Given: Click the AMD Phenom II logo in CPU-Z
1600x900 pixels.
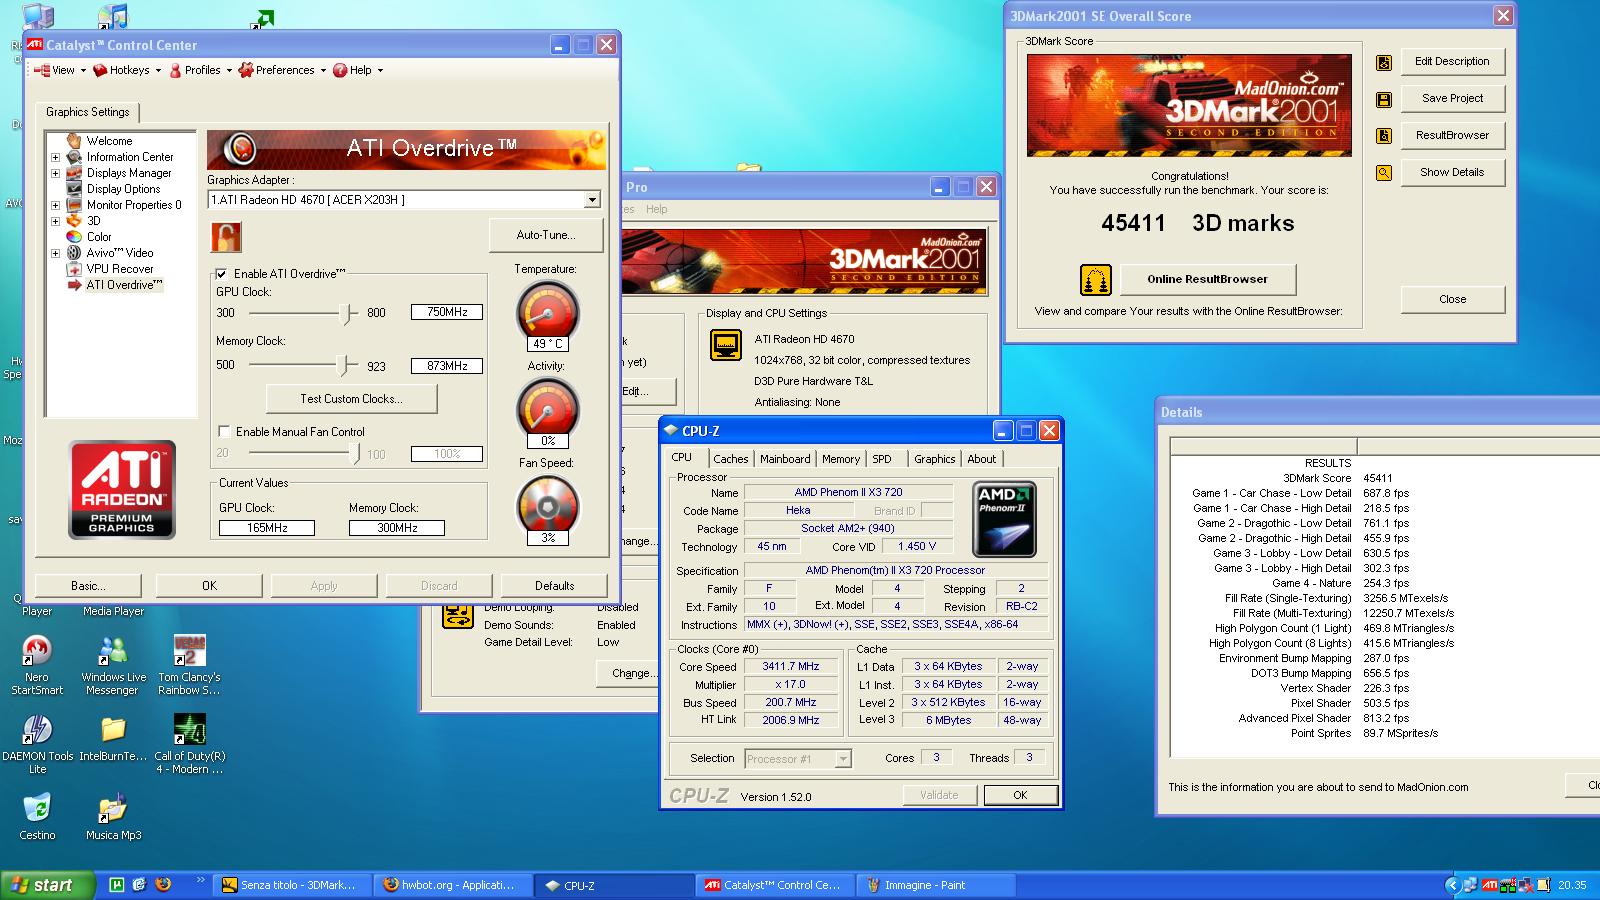Looking at the screenshot, I should pyautogui.click(x=1004, y=519).
